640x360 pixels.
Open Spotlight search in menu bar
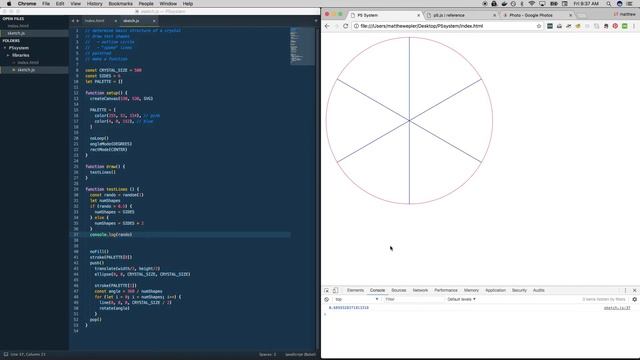[609, 4]
